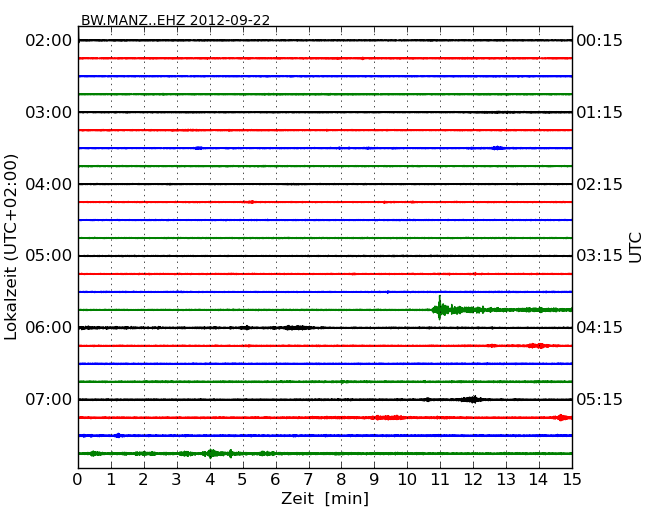Viewport: 650px width, 520px height.
Task: Click the 'Lokalzeit (UTC+02:00)' y-axis label
Action: tap(12, 247)
